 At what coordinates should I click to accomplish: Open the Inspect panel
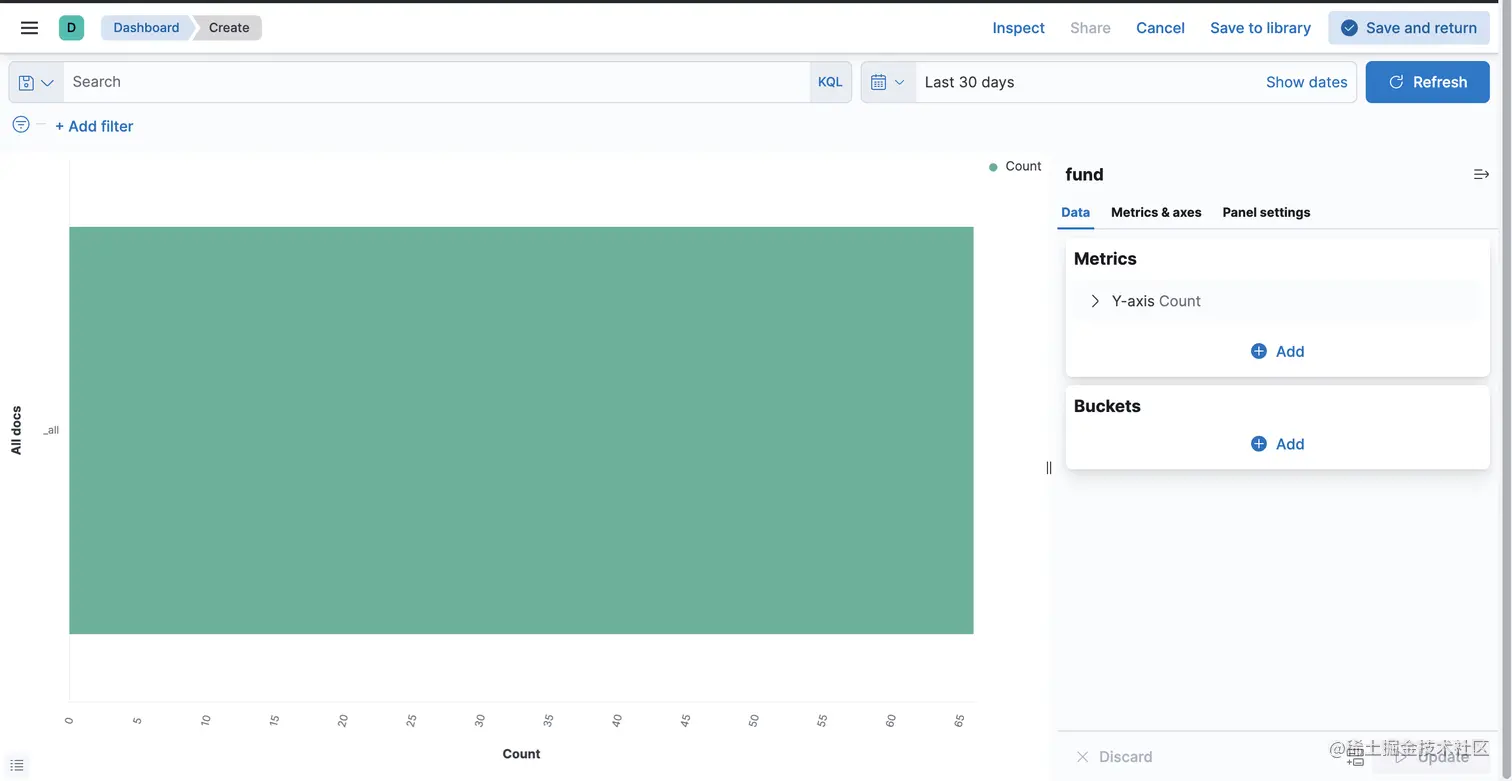pyautogui.click(x=1018, y=28)
